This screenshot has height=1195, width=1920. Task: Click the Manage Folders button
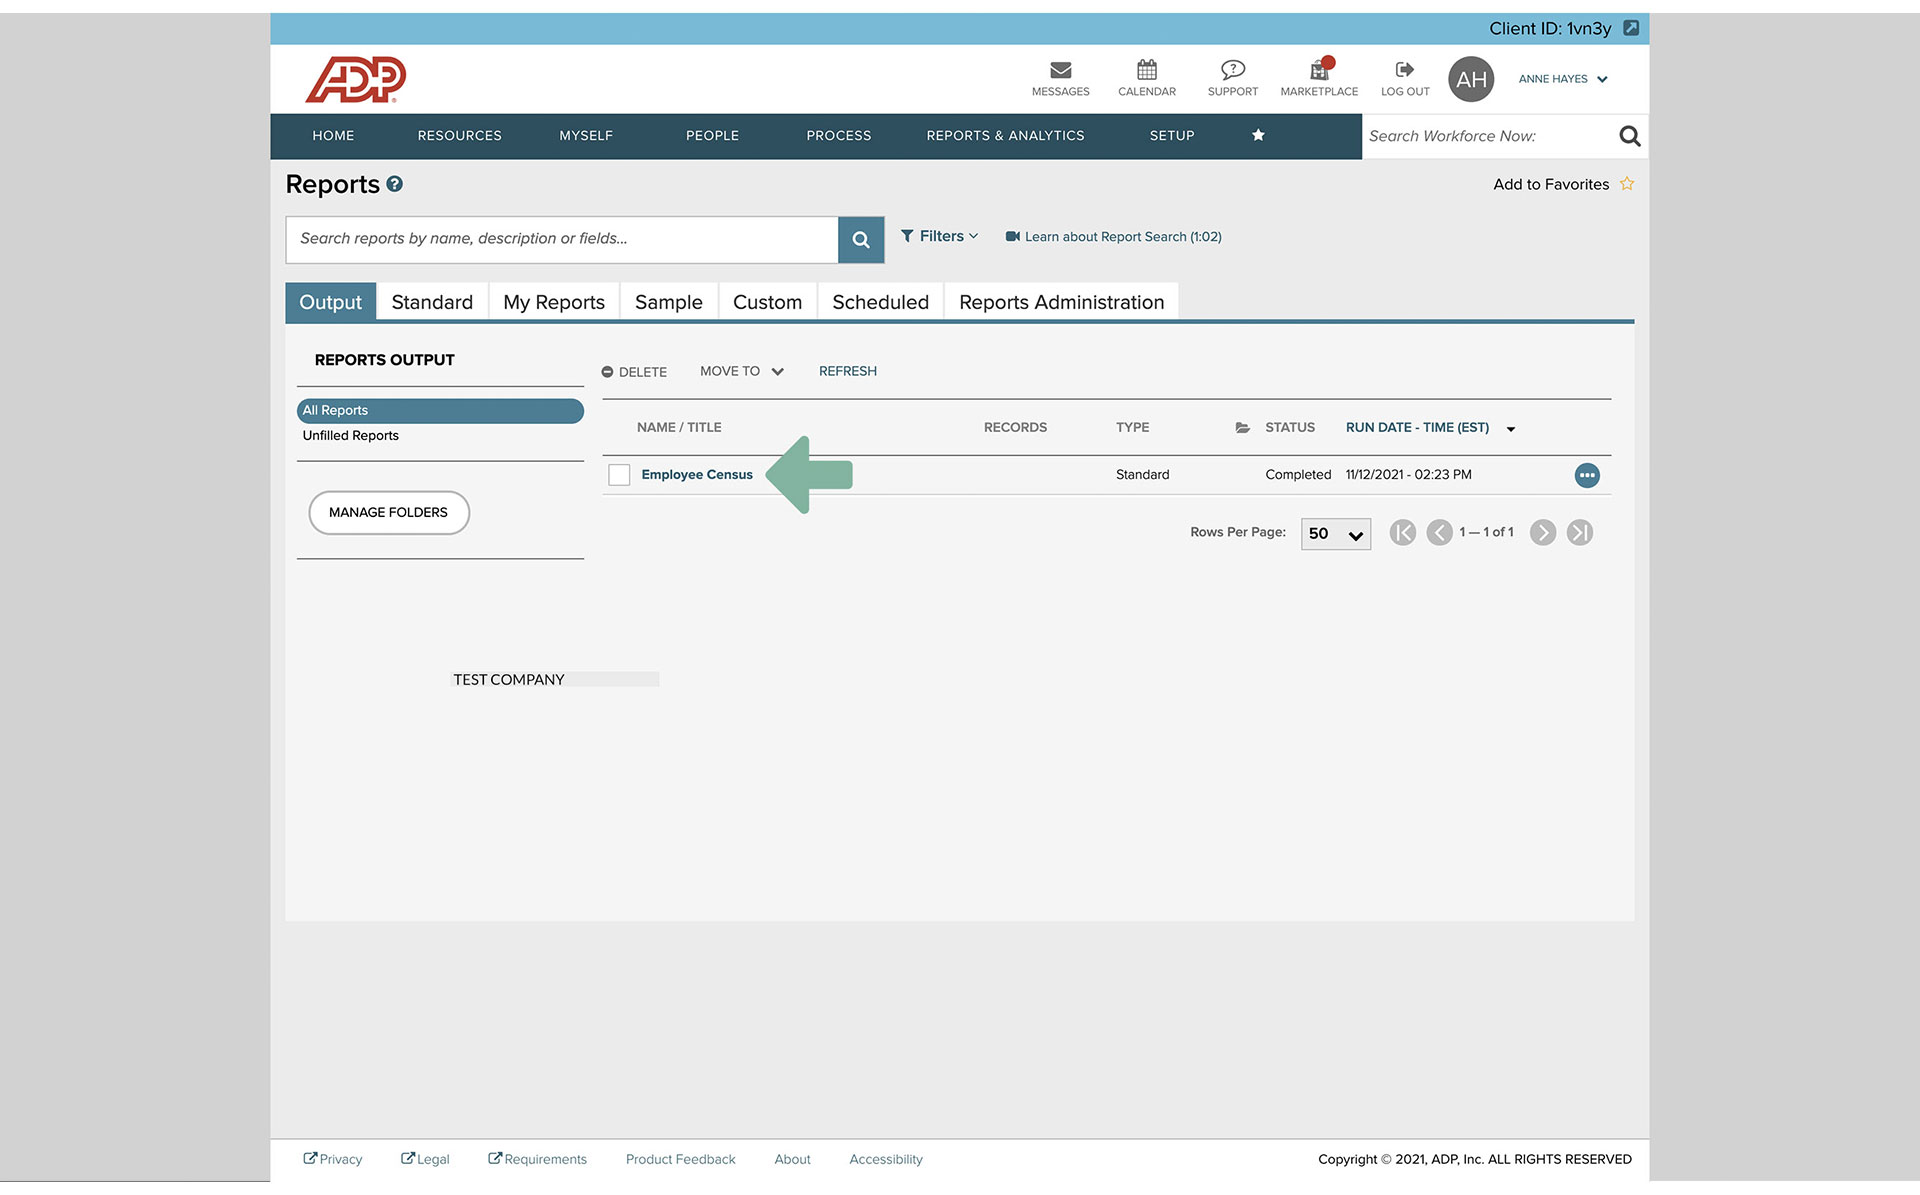(x=389, y=513)
